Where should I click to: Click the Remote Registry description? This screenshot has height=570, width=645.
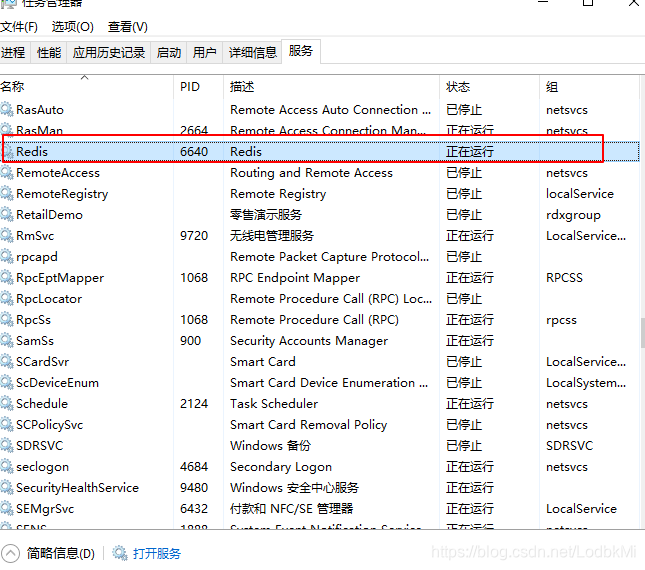pyautogui.click(x=278, y=194)
